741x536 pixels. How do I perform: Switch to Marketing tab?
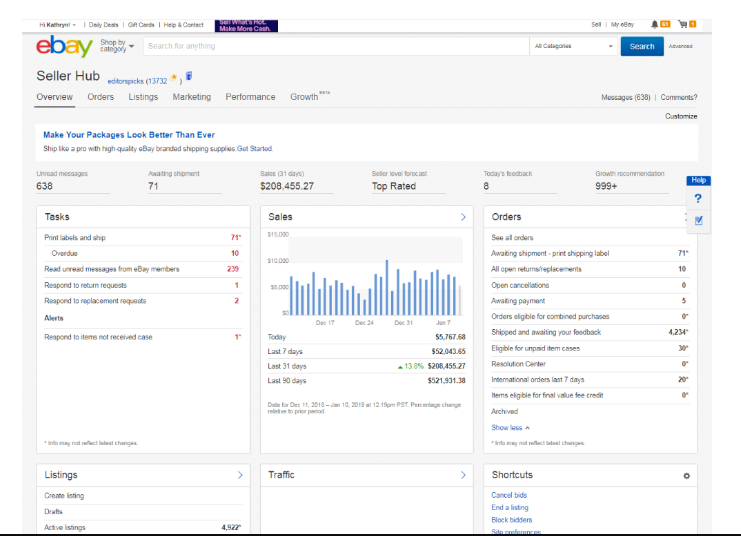pos(192,97)
